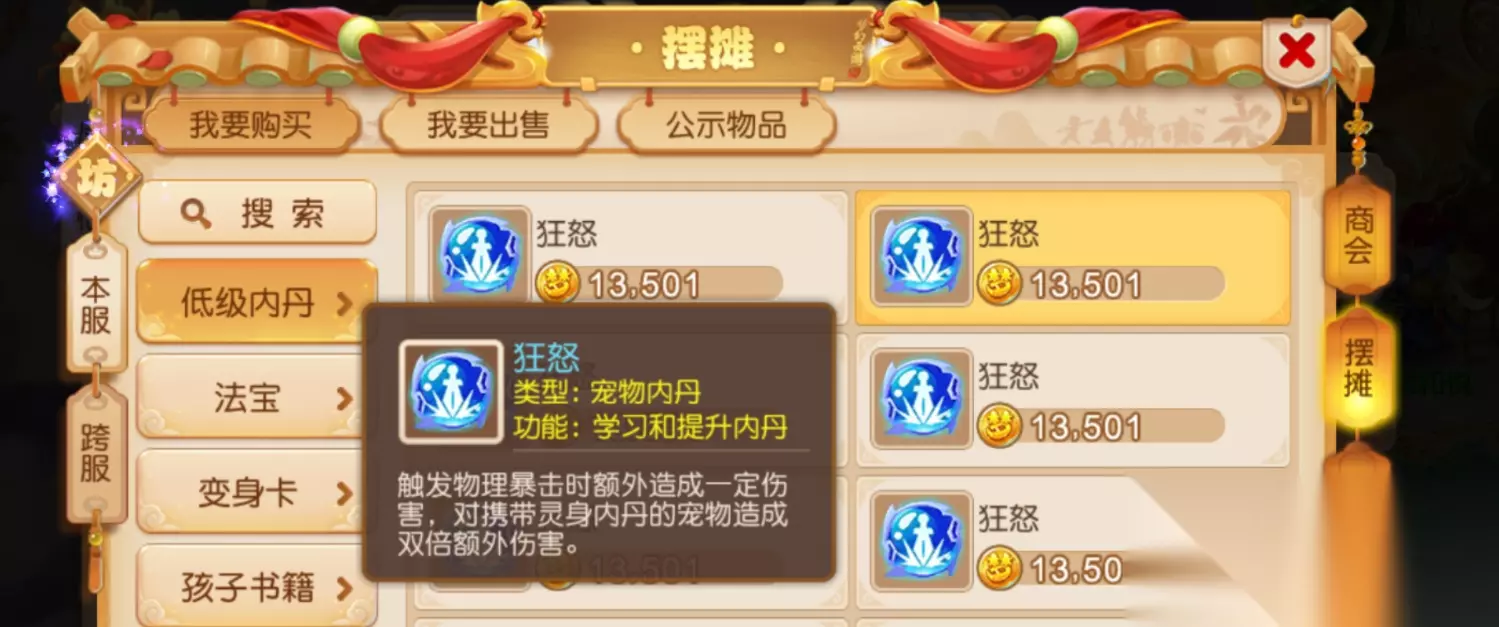The image size is (1499, 627).
Task: Click the gold coin icon in the top-left listing
Action: (557, 285)
